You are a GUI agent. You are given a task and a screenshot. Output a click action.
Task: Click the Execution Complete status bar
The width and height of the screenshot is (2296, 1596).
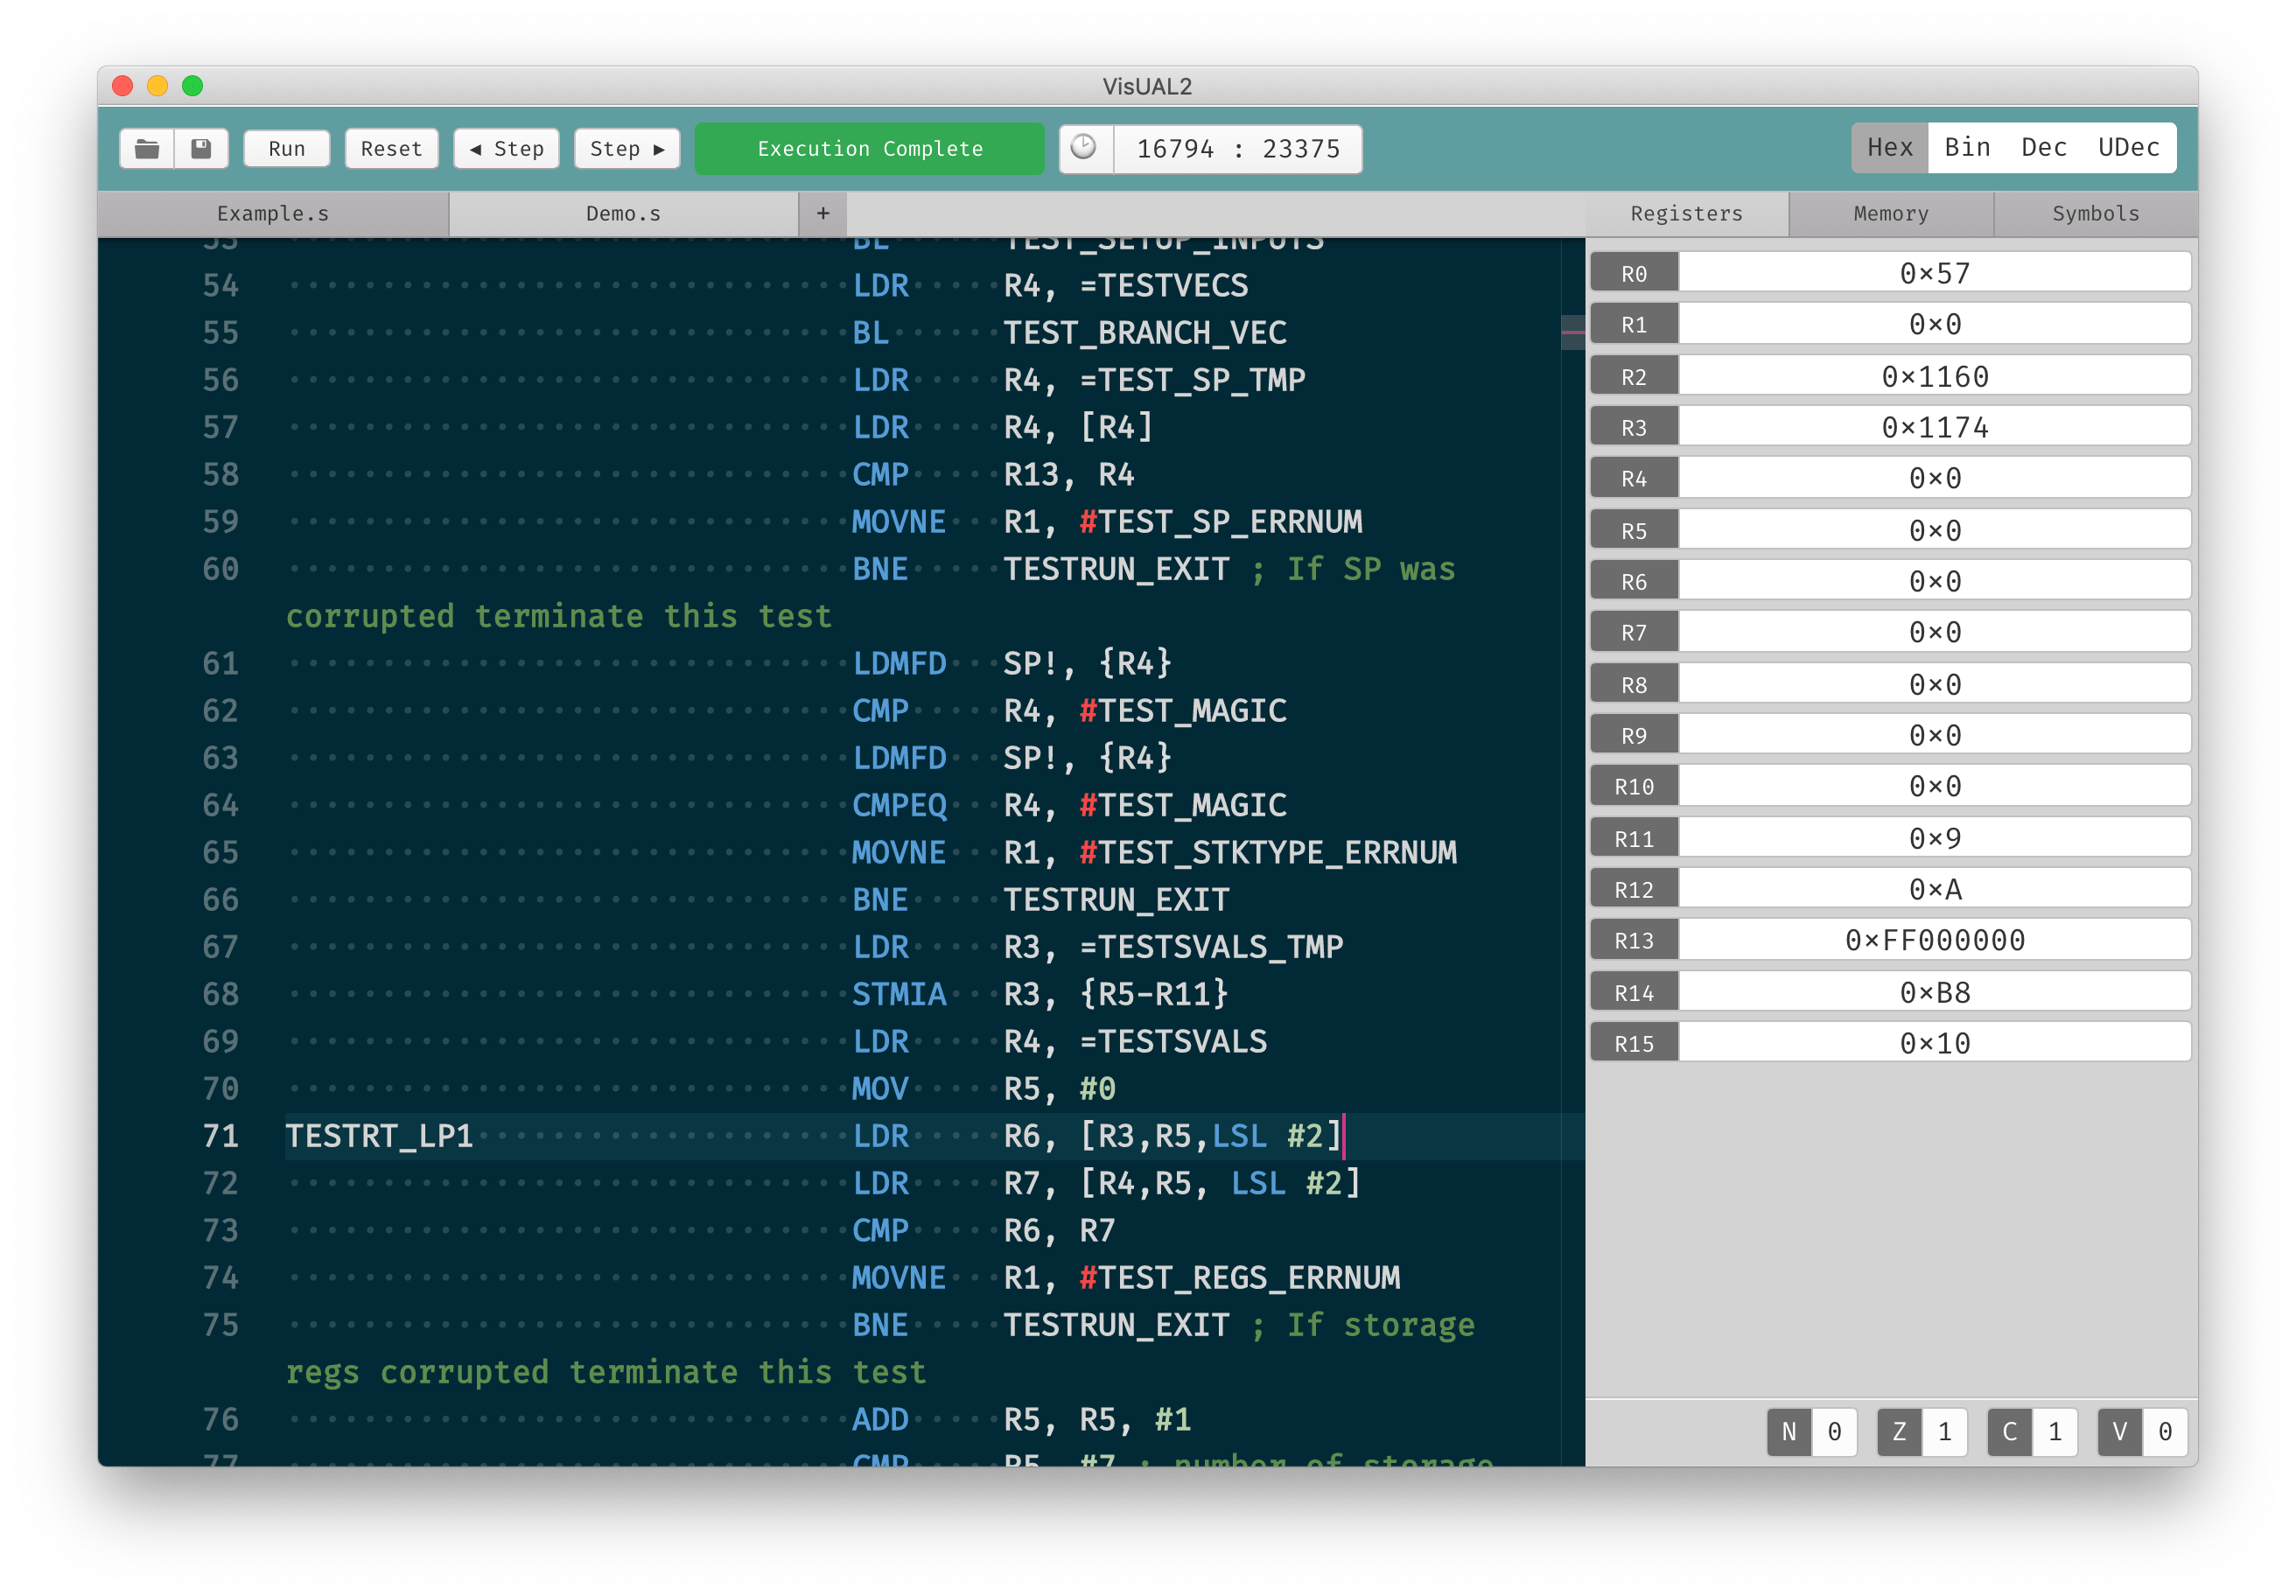point(869,149)
